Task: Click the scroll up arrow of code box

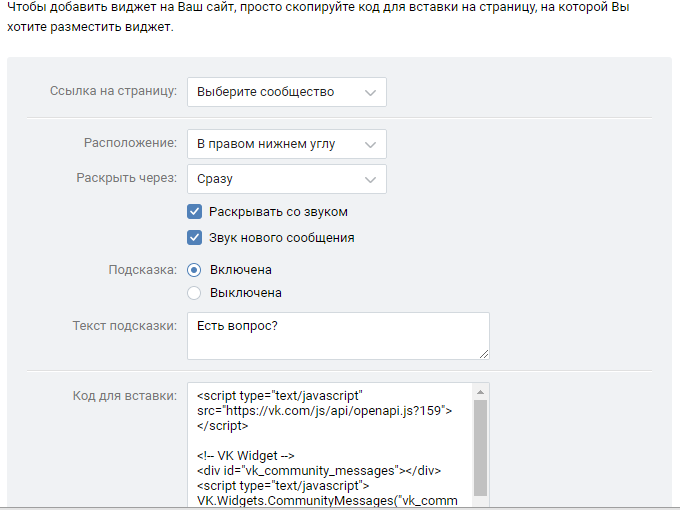Action: pos(481,392)
